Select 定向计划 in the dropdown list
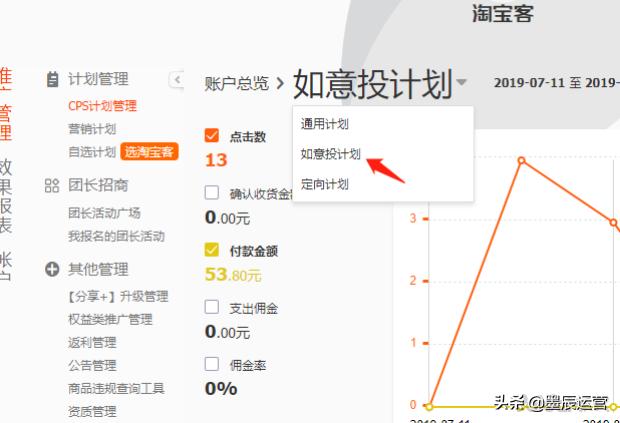 click(324, 184)
